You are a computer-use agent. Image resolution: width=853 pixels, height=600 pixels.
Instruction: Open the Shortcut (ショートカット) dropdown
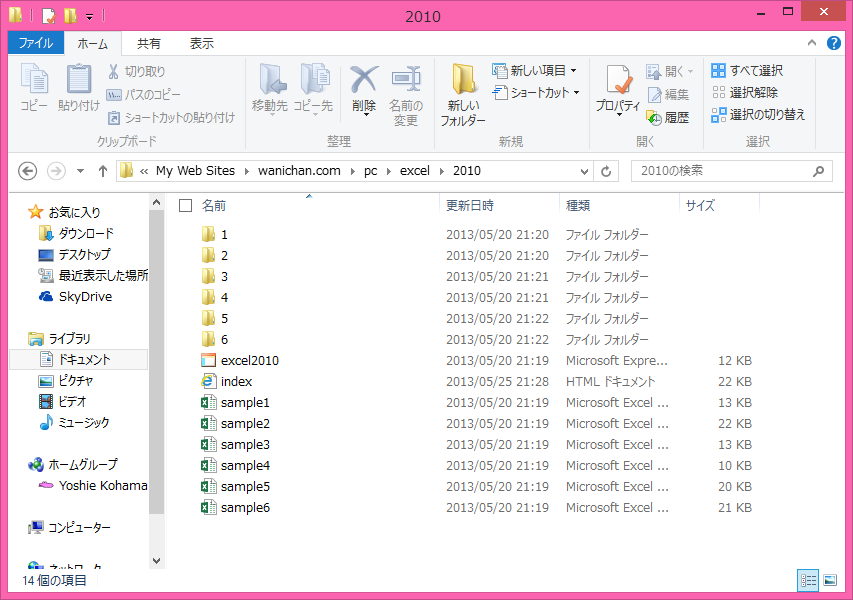pos(536,93)
